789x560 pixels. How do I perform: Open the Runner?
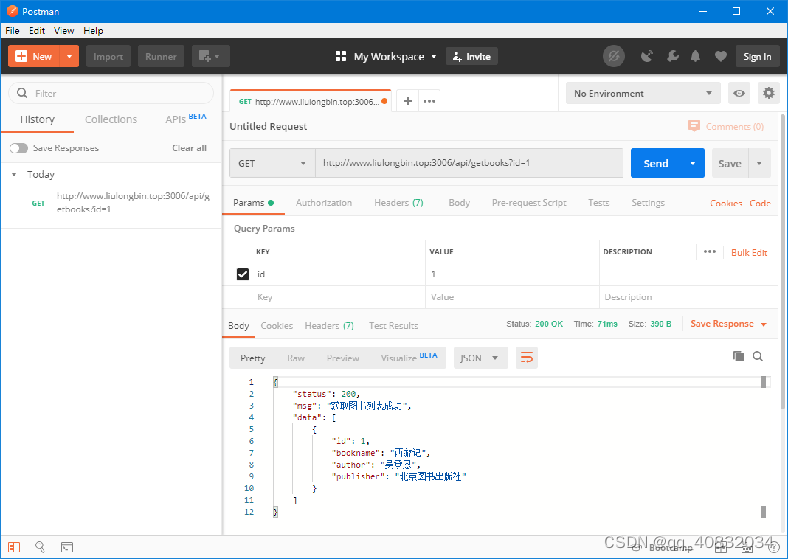[161, 56]
